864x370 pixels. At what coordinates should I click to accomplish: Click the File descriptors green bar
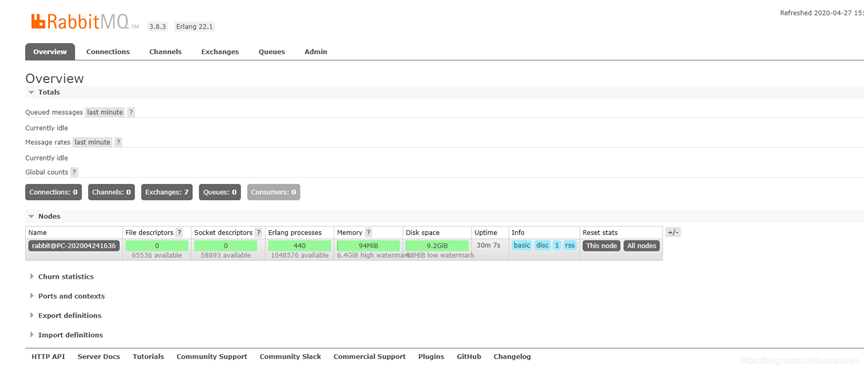157,246
